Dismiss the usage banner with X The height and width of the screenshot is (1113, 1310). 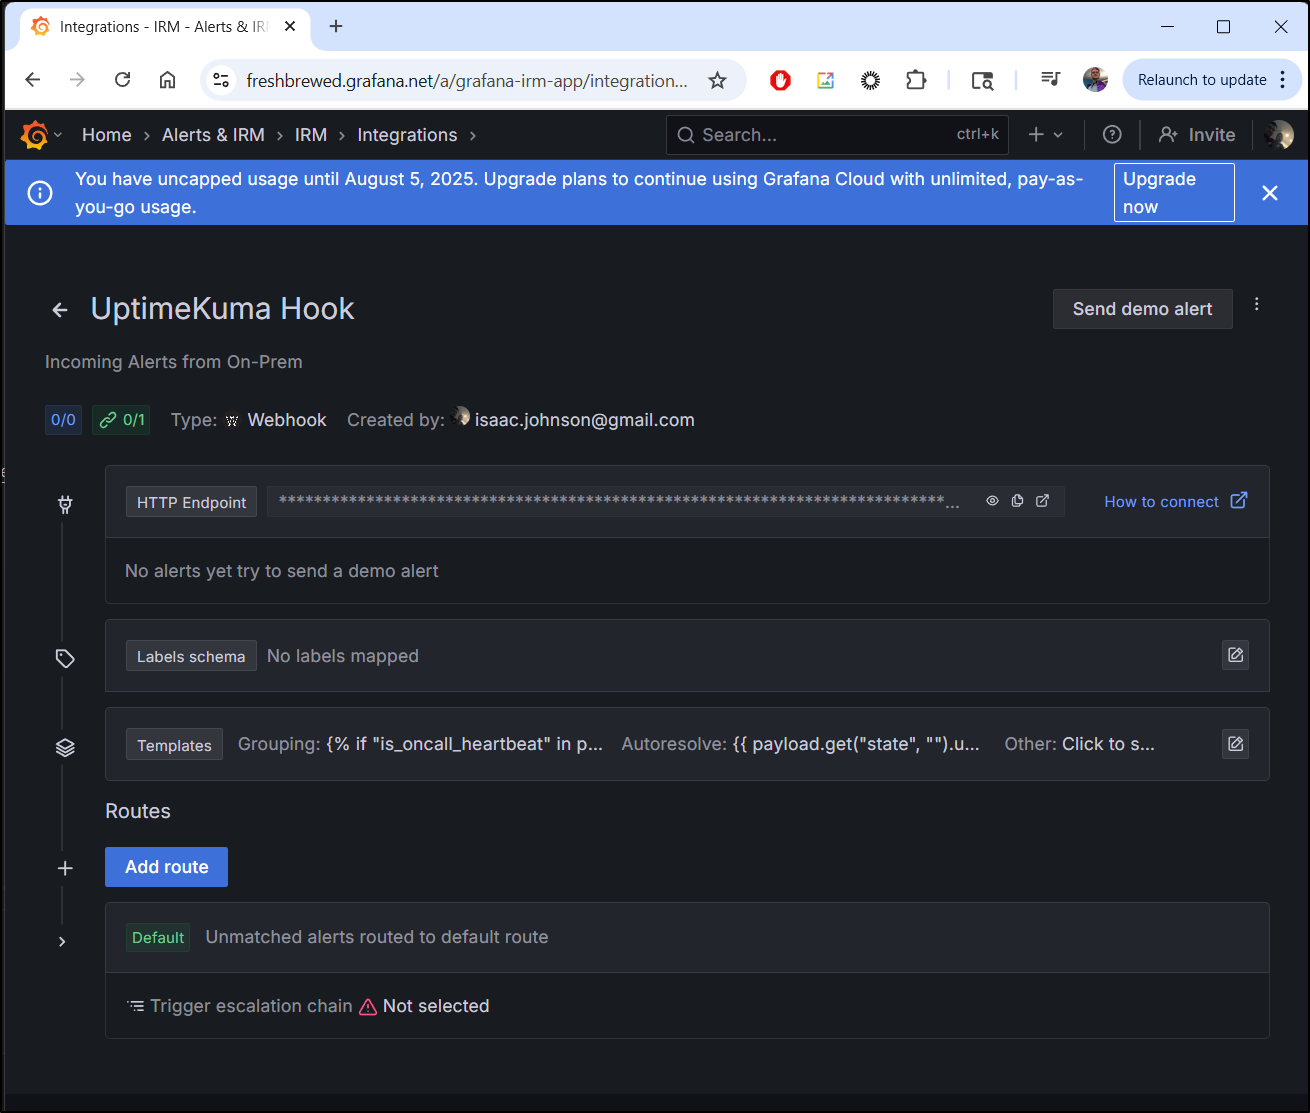pos(1270,193)
